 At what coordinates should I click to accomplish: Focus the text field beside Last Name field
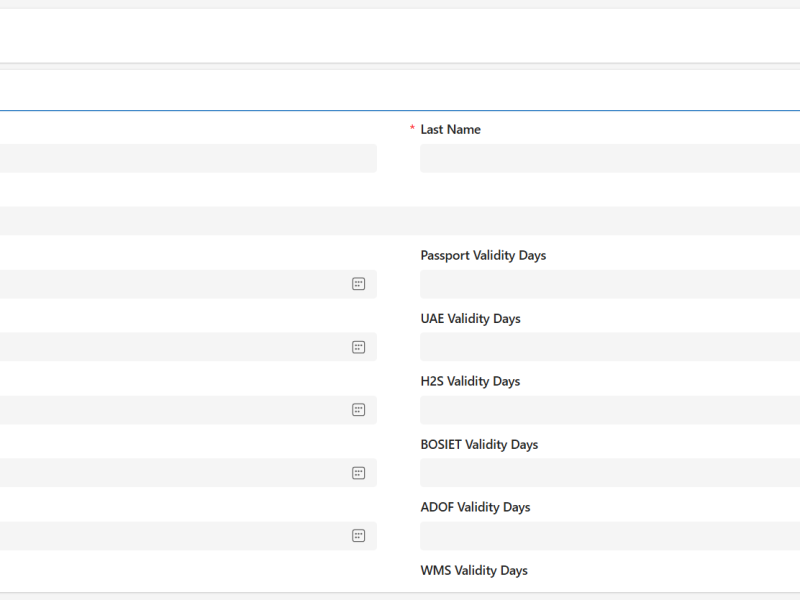[x=188, y=158]
